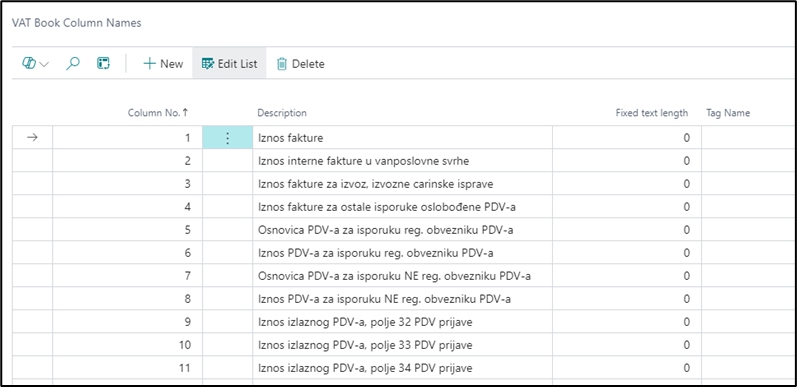
Task: Click Fixed text length value in row 1
Action: tap(627, 138)
